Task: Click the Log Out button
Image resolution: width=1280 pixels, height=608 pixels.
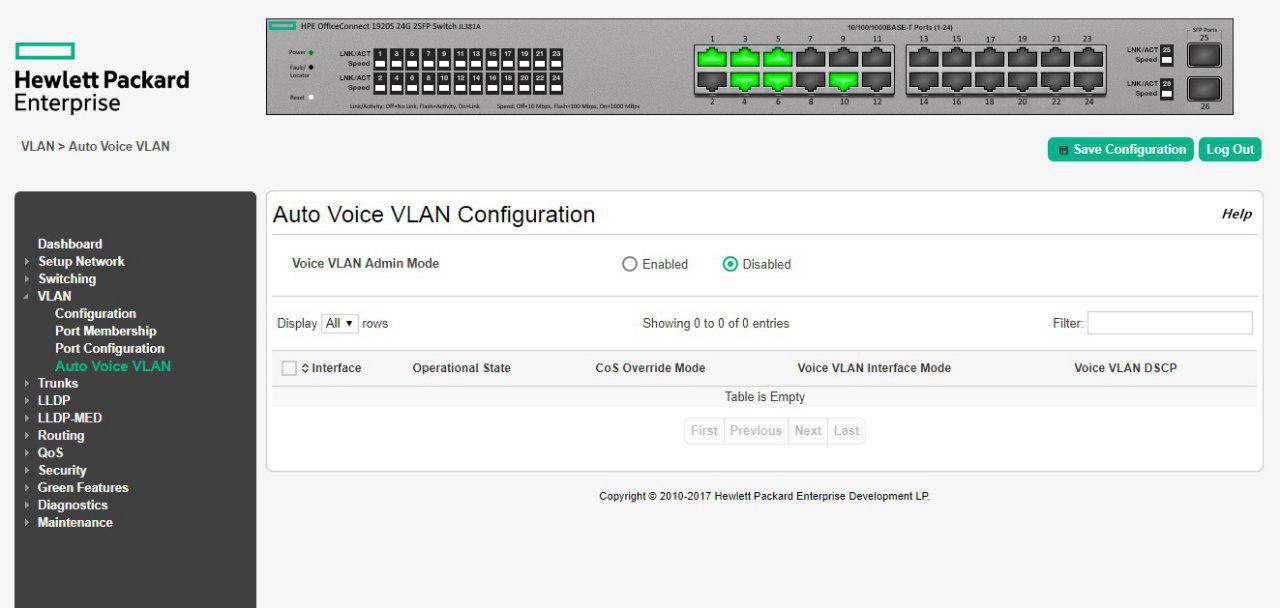Action: [1230, 149]
